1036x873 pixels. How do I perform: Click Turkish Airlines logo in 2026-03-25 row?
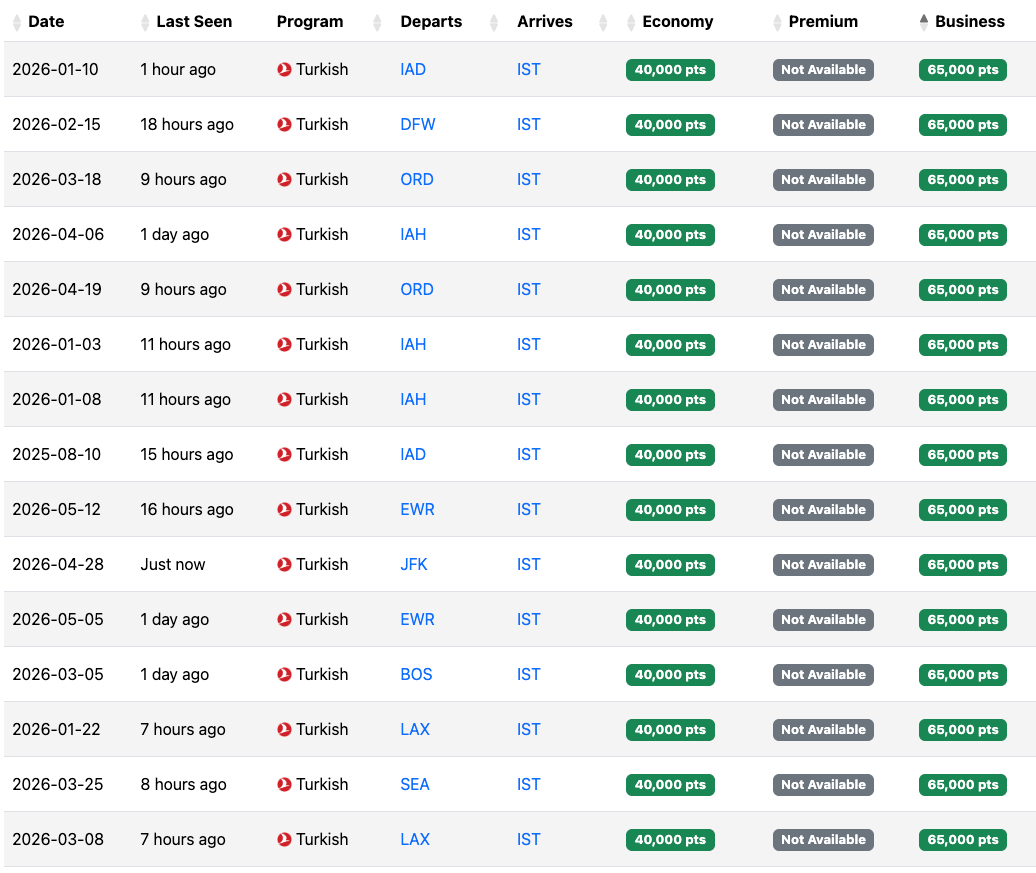[284, 784]
